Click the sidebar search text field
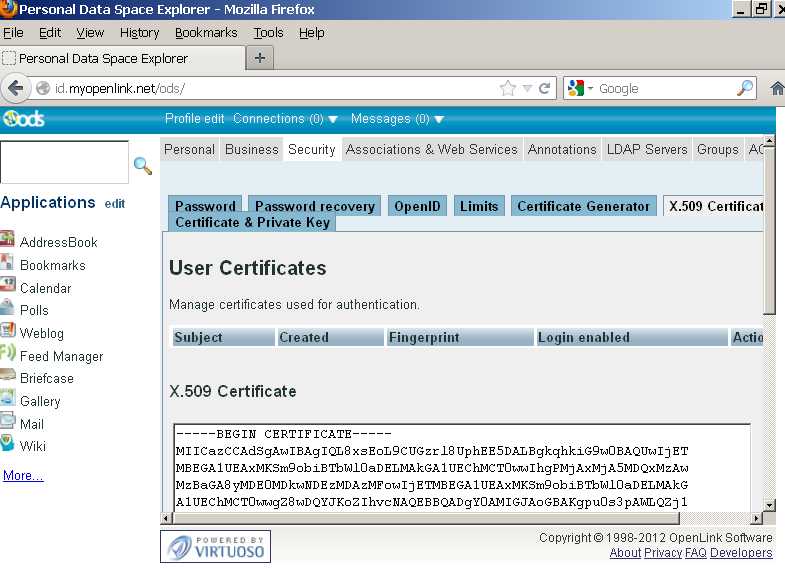The image size is (785, 569). click(x=65, y=162)
